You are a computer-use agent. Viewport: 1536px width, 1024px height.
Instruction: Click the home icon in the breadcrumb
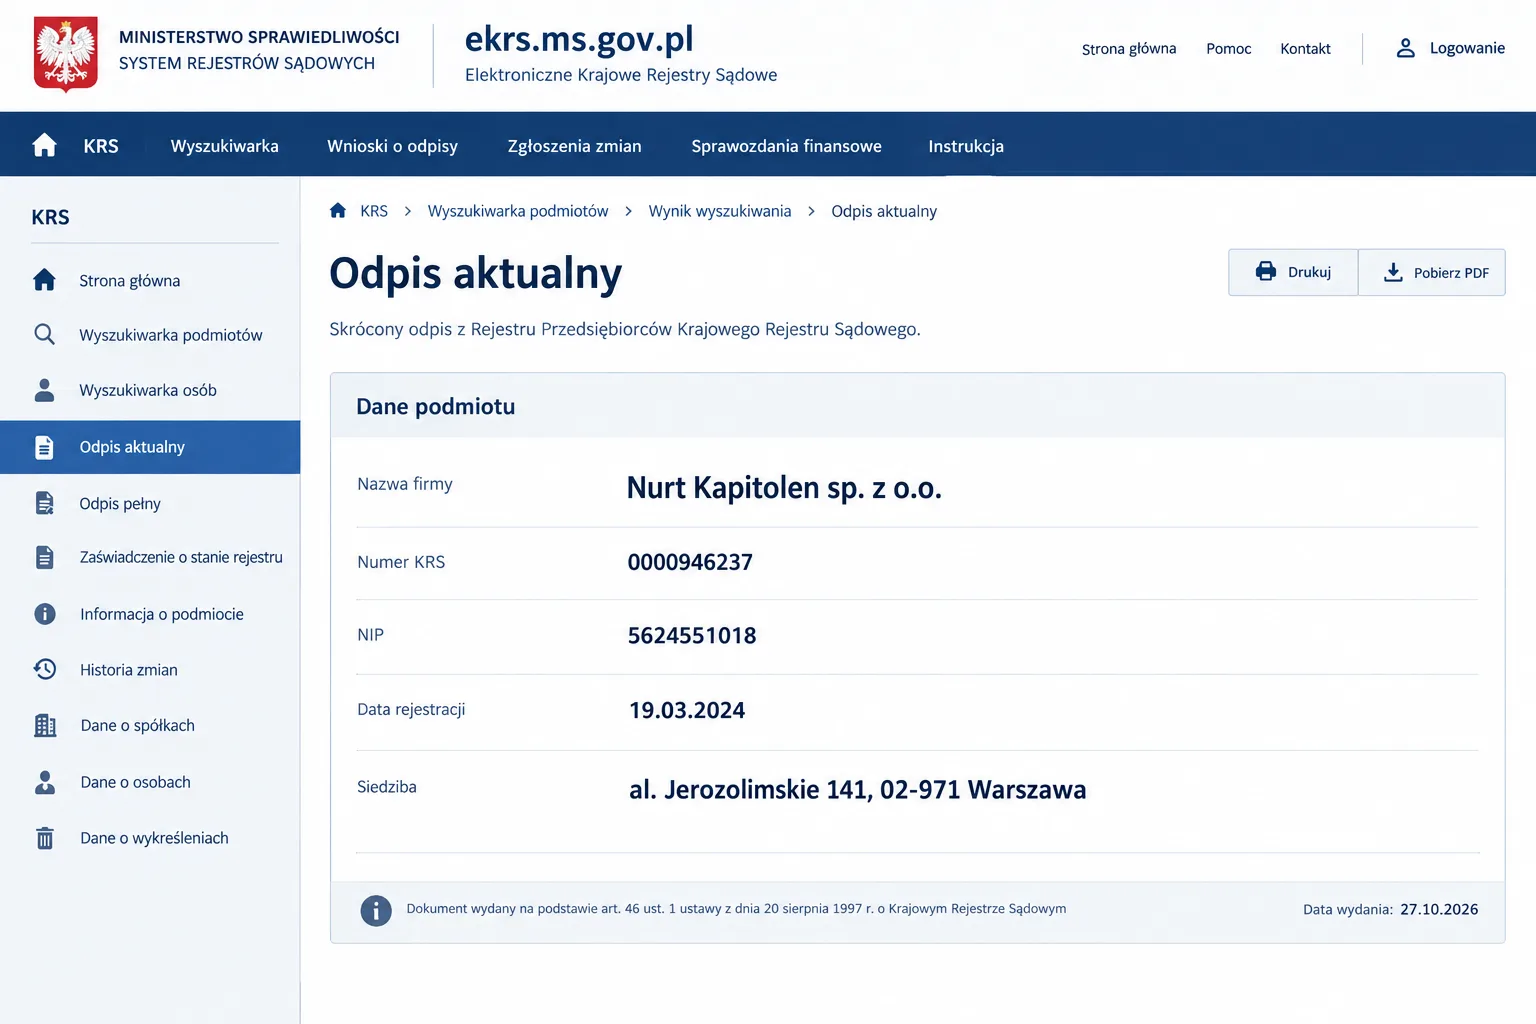[338, 211]
